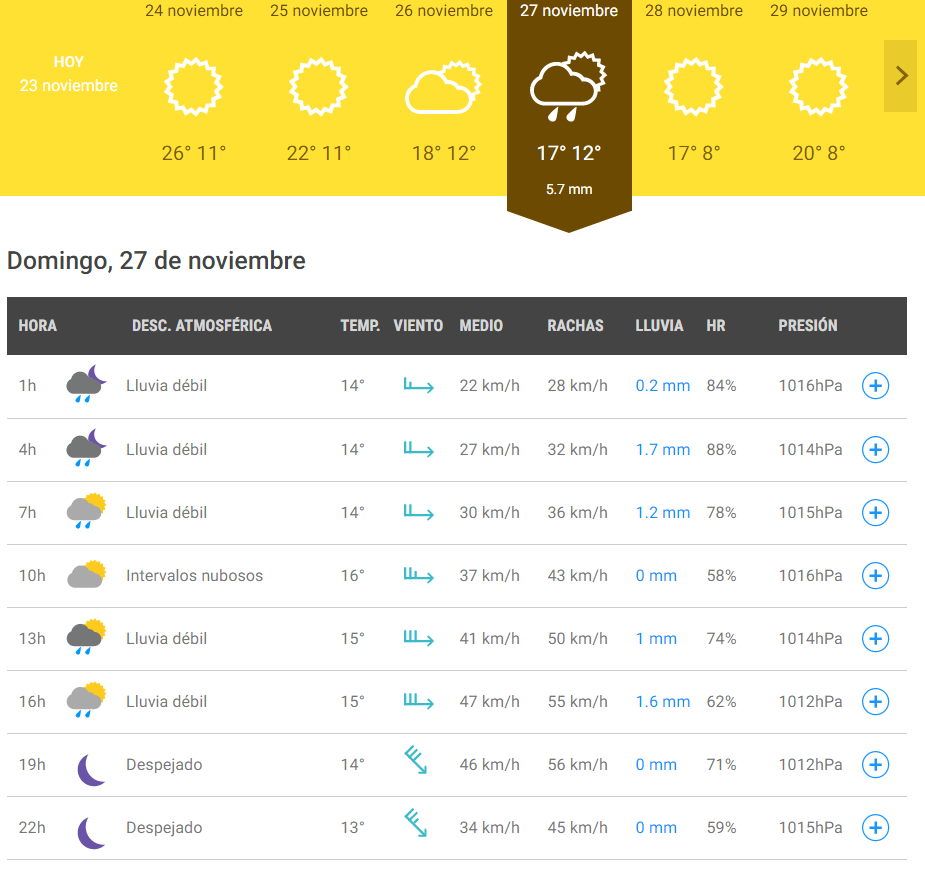This screenshot has width=925, height=875.
Task: Show extra info for the 22h row
Action: [x=875, y=828]
